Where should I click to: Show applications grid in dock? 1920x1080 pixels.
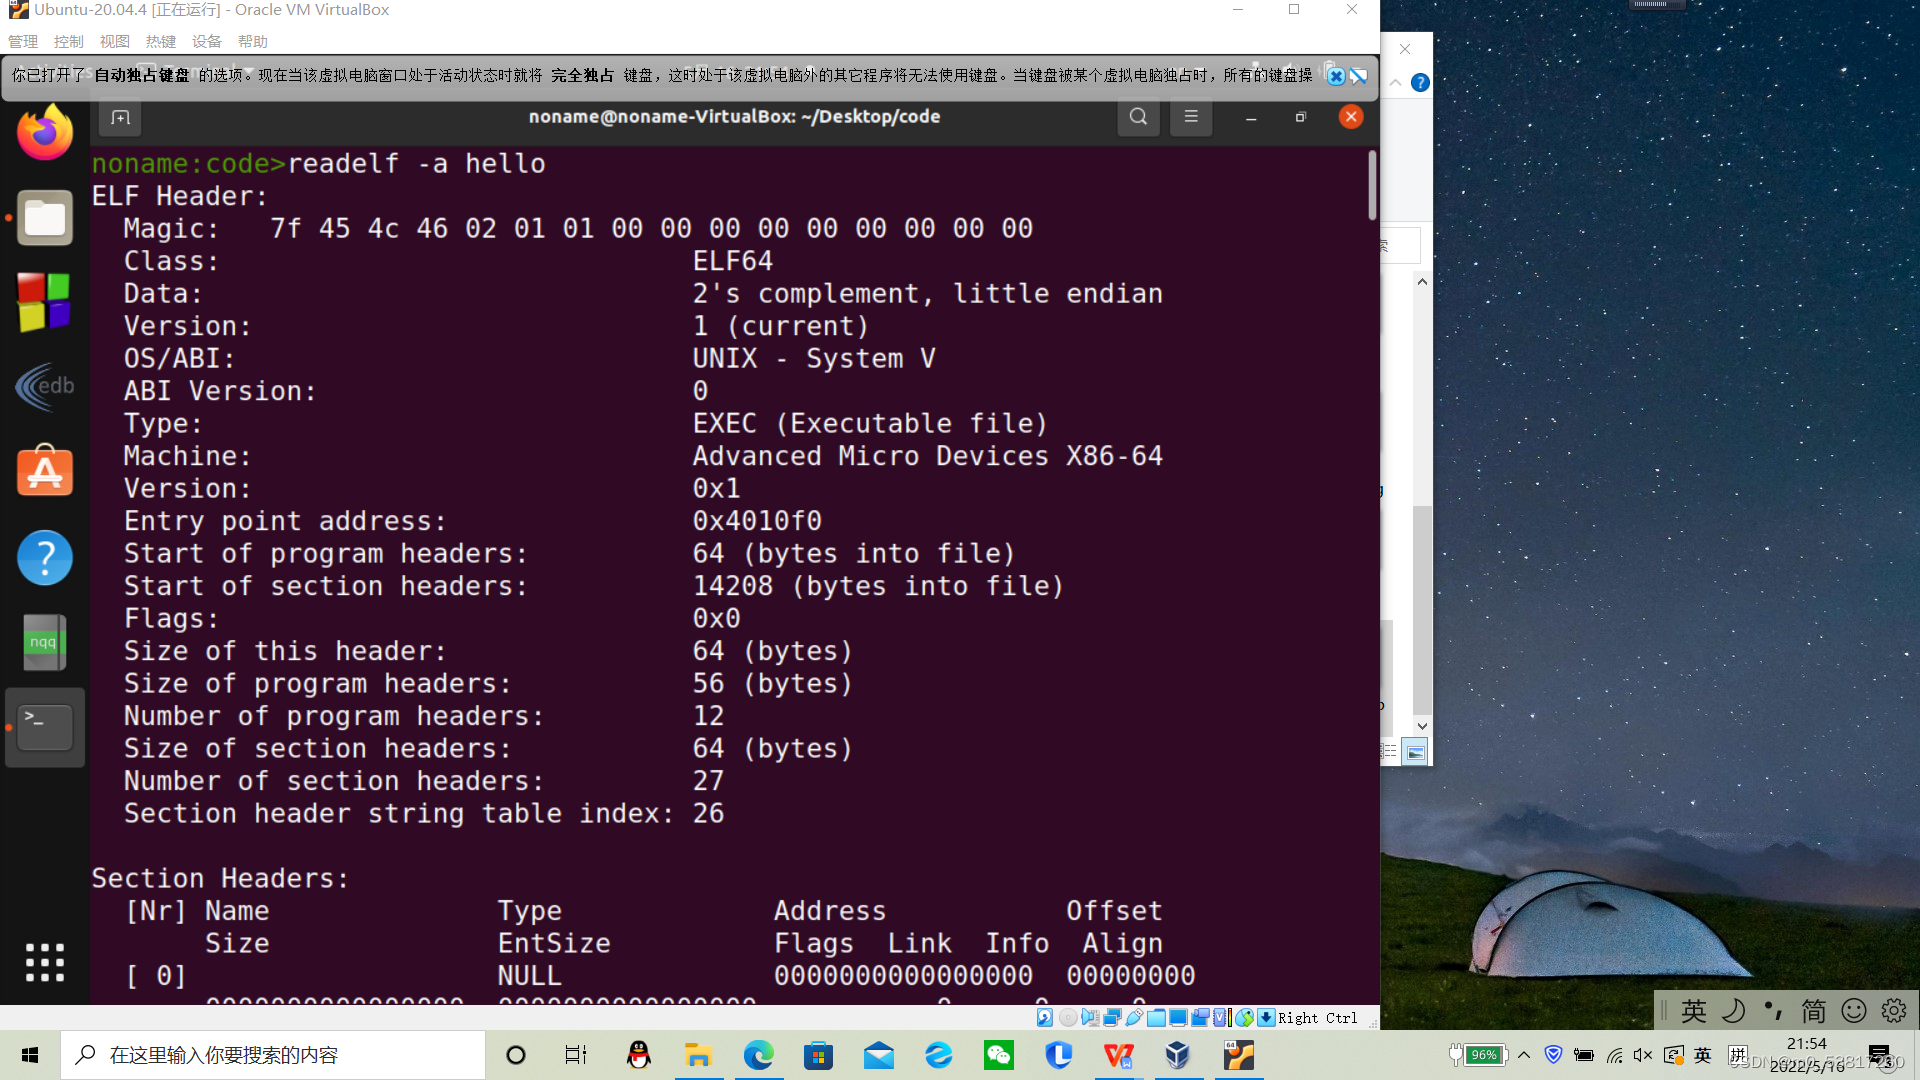pyautogui.click(x=45, y=962)
